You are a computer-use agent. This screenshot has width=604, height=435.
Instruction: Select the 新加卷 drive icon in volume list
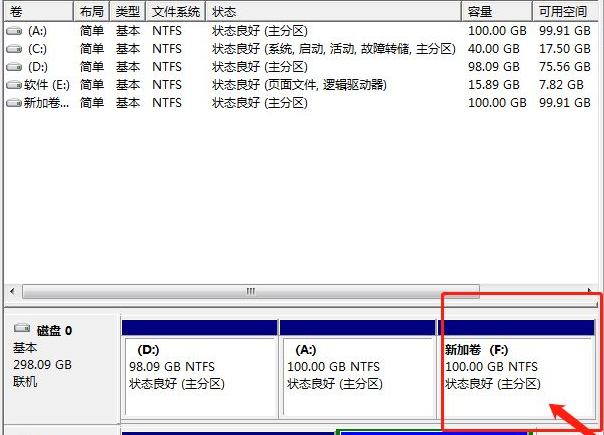[x=13, y=103]
